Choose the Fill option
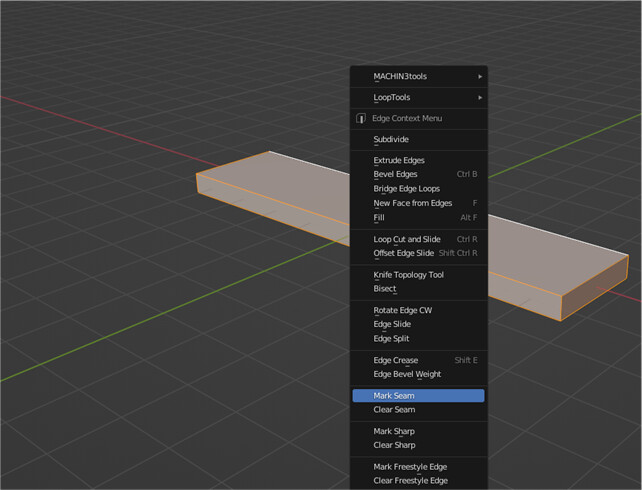 (418, 217)
